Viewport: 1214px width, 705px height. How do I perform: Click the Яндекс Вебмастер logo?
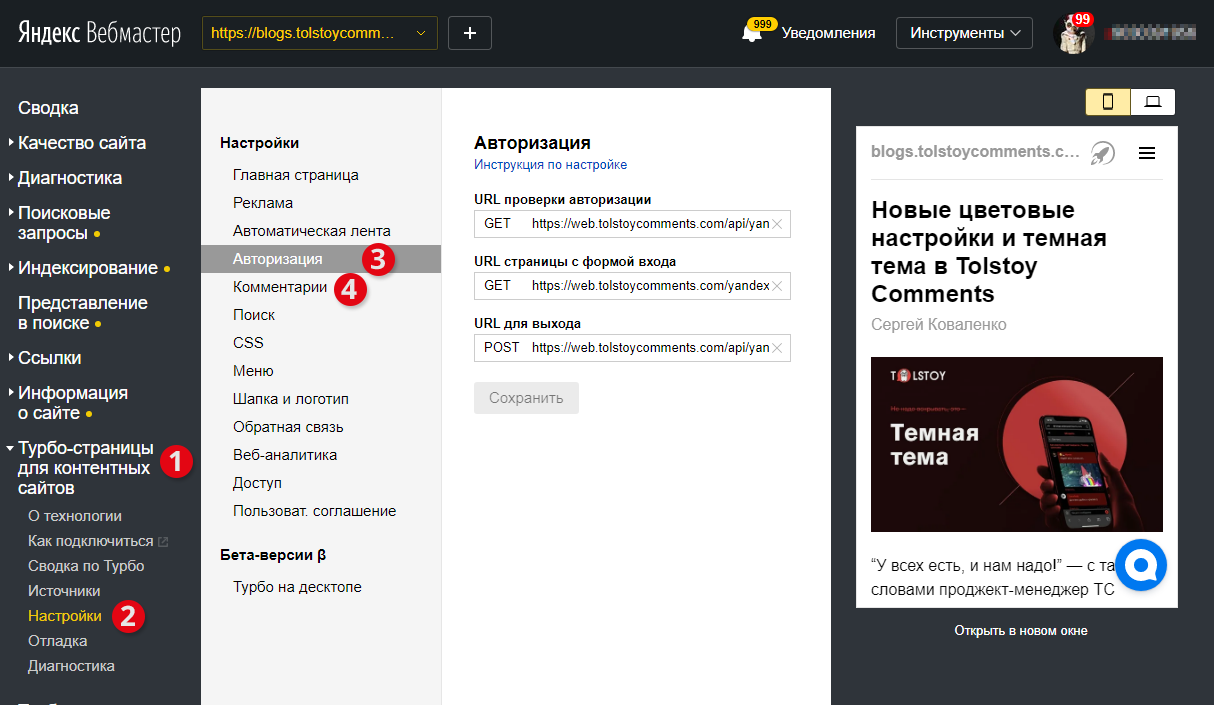tap(99, 33)
